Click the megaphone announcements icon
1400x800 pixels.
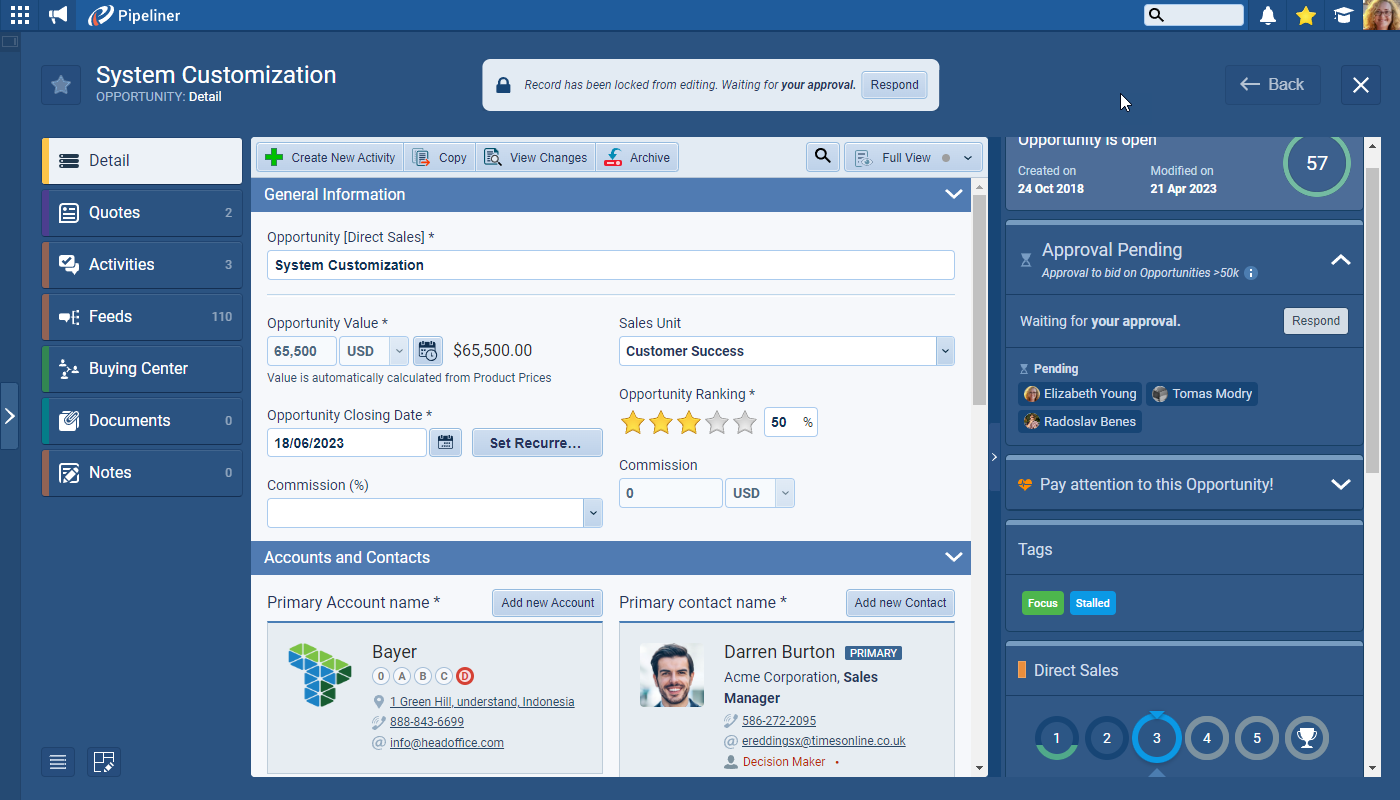click(x=59, y=15)
